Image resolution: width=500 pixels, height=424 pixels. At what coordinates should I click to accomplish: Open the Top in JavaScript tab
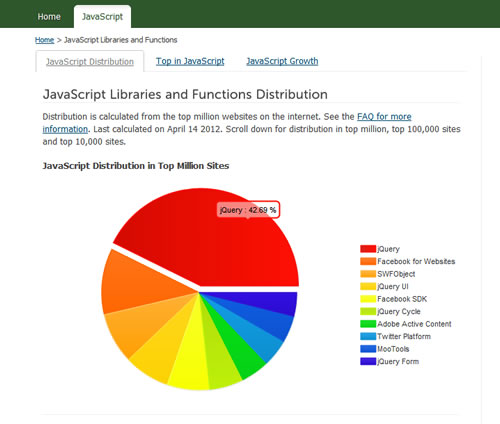point(190,61)
